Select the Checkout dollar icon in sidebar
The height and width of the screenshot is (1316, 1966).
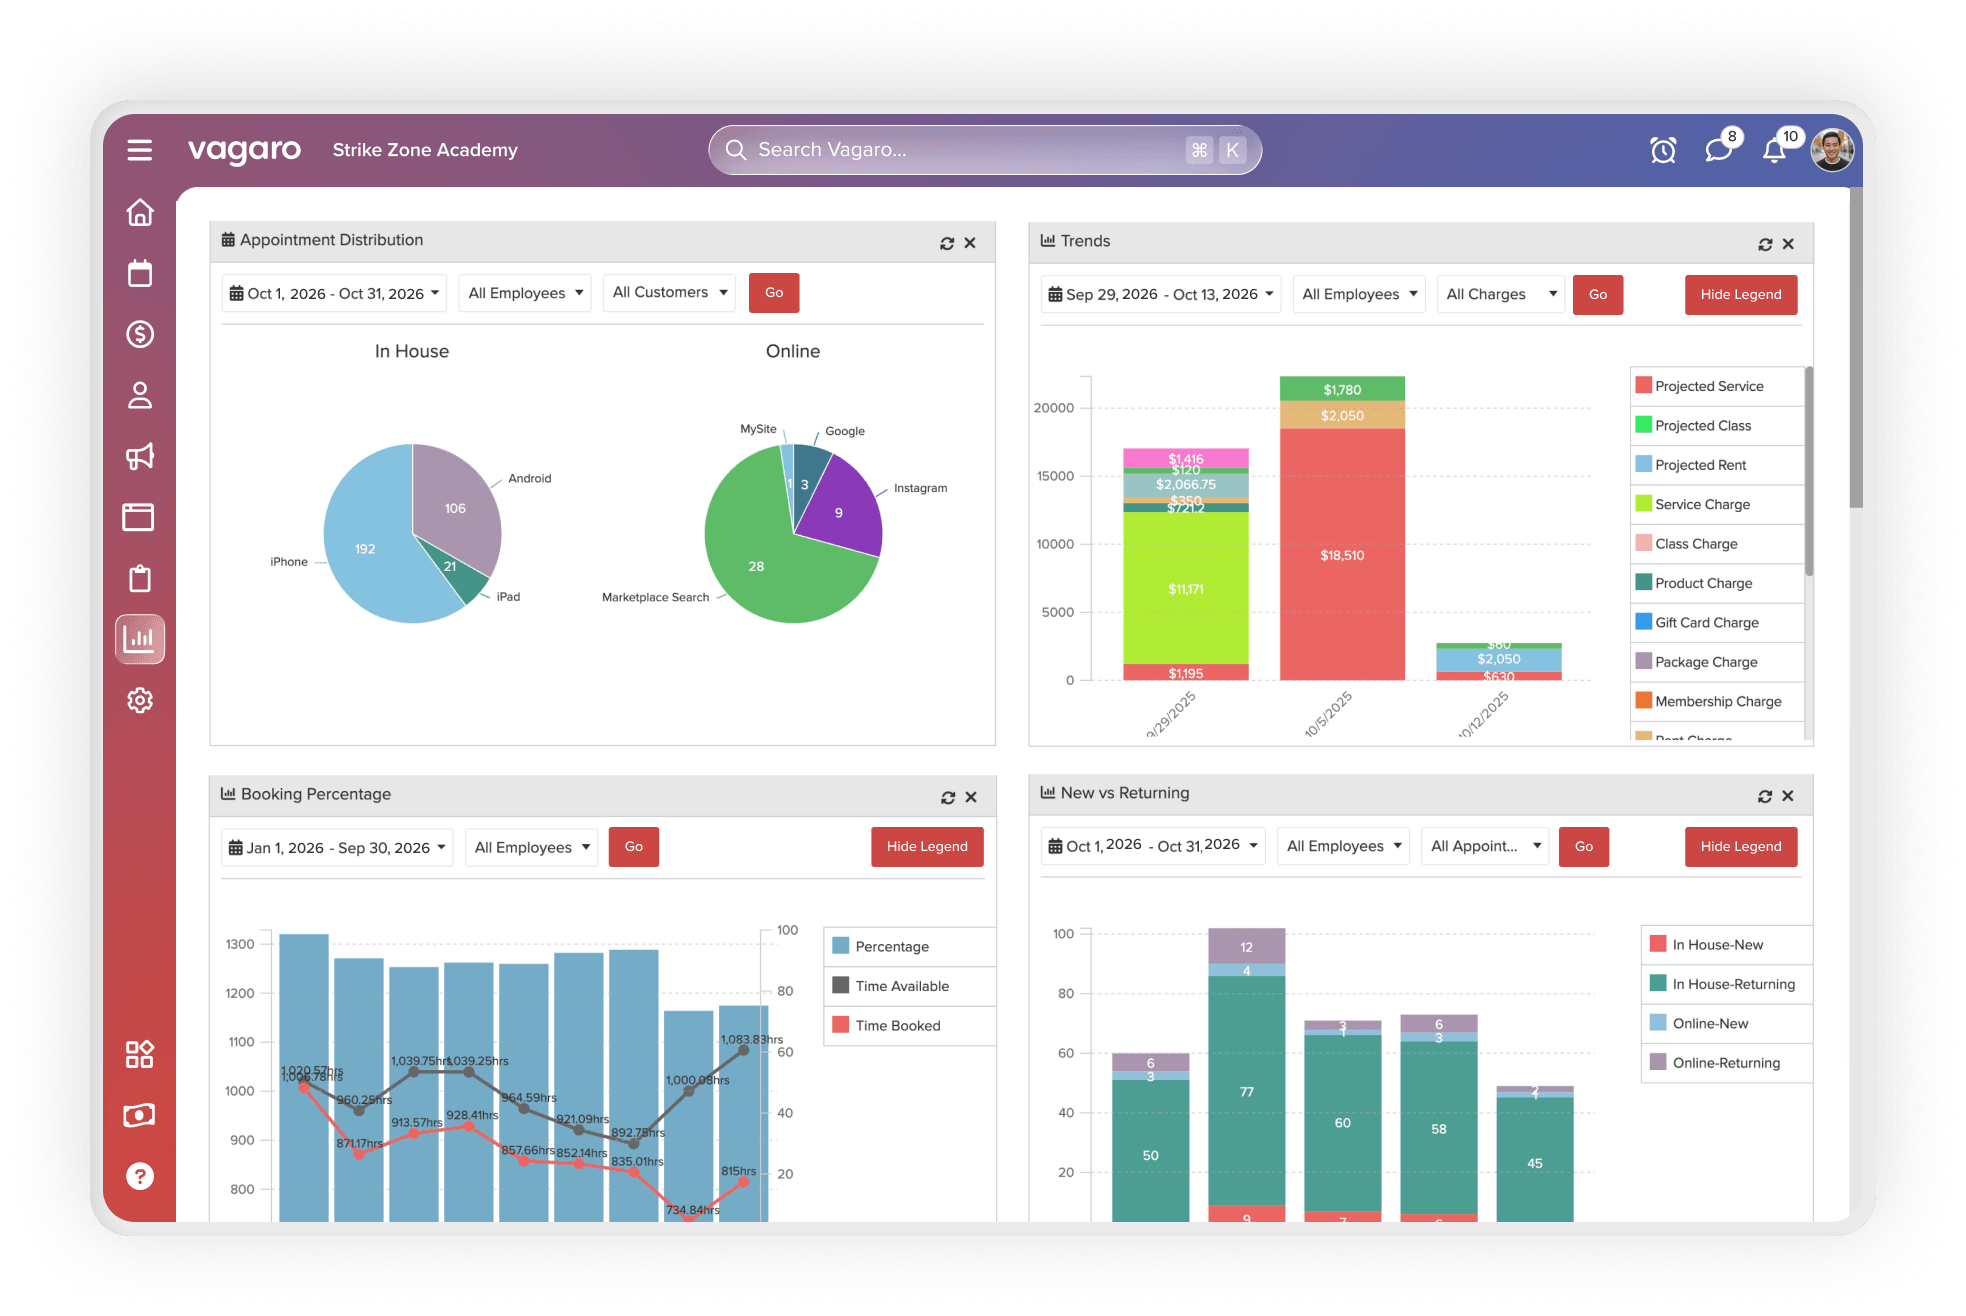[x=140, y=334]
